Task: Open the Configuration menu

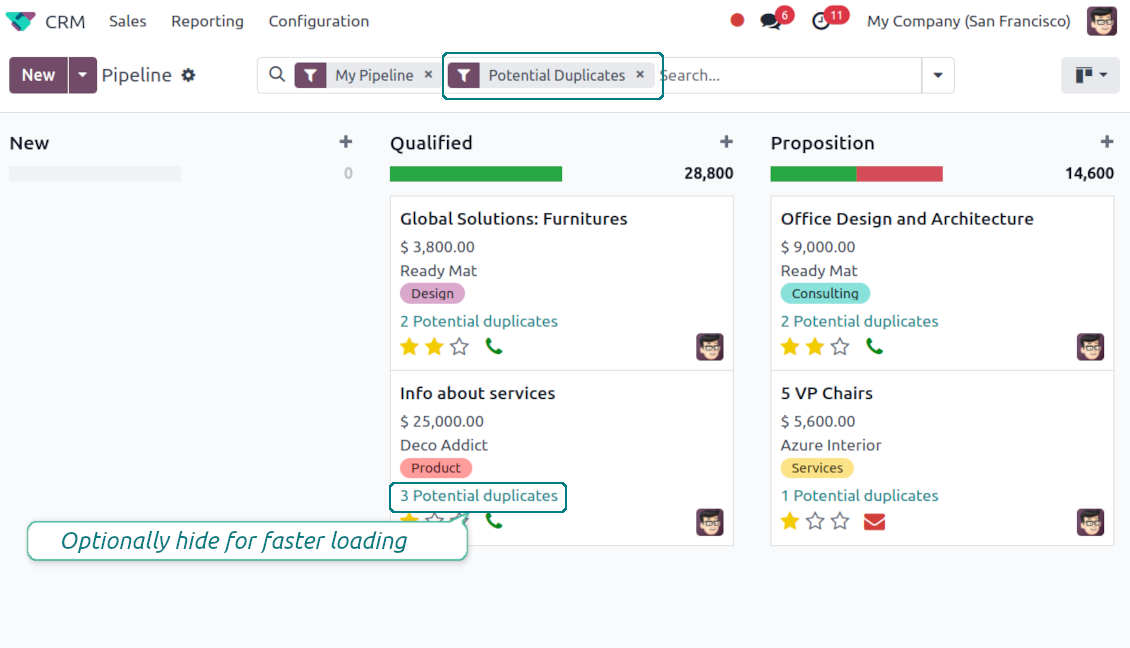Action: click(318, 21)
